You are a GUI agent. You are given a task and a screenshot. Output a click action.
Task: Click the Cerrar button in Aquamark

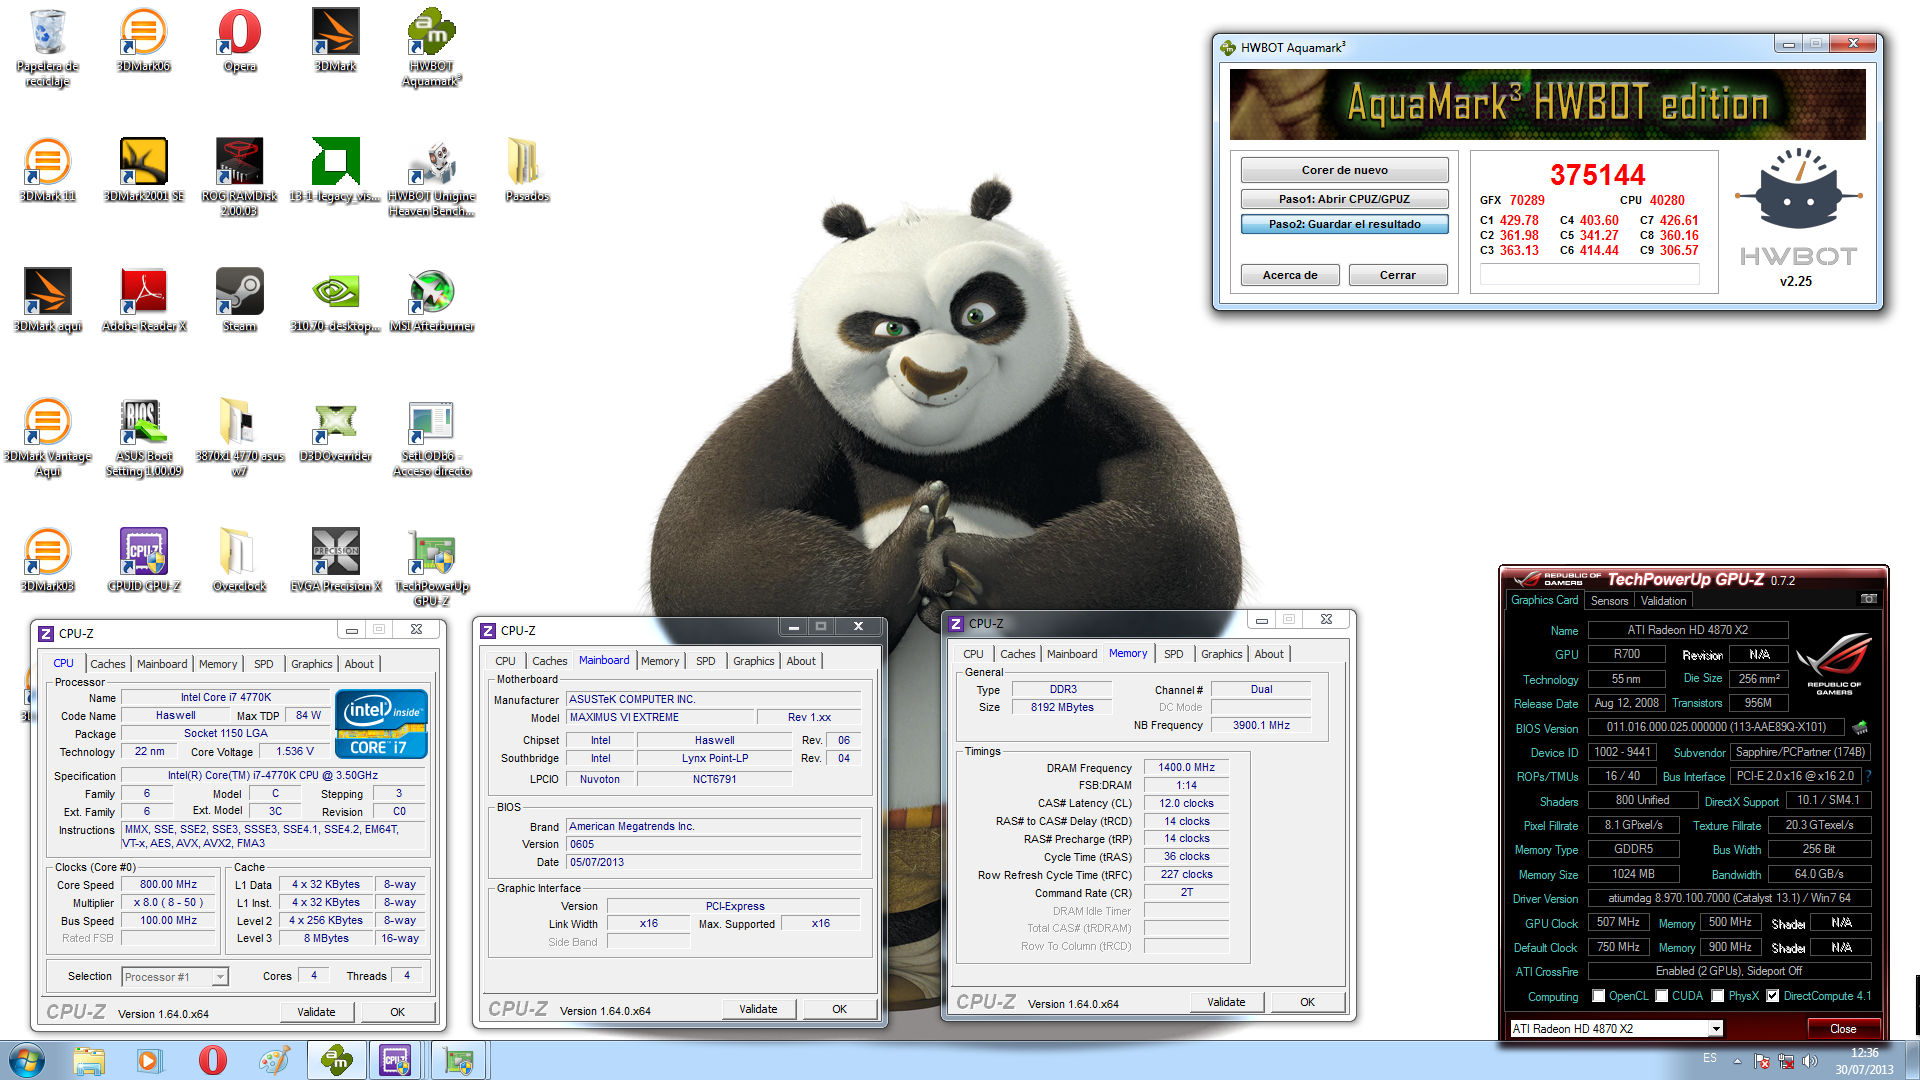point(1398,275)
